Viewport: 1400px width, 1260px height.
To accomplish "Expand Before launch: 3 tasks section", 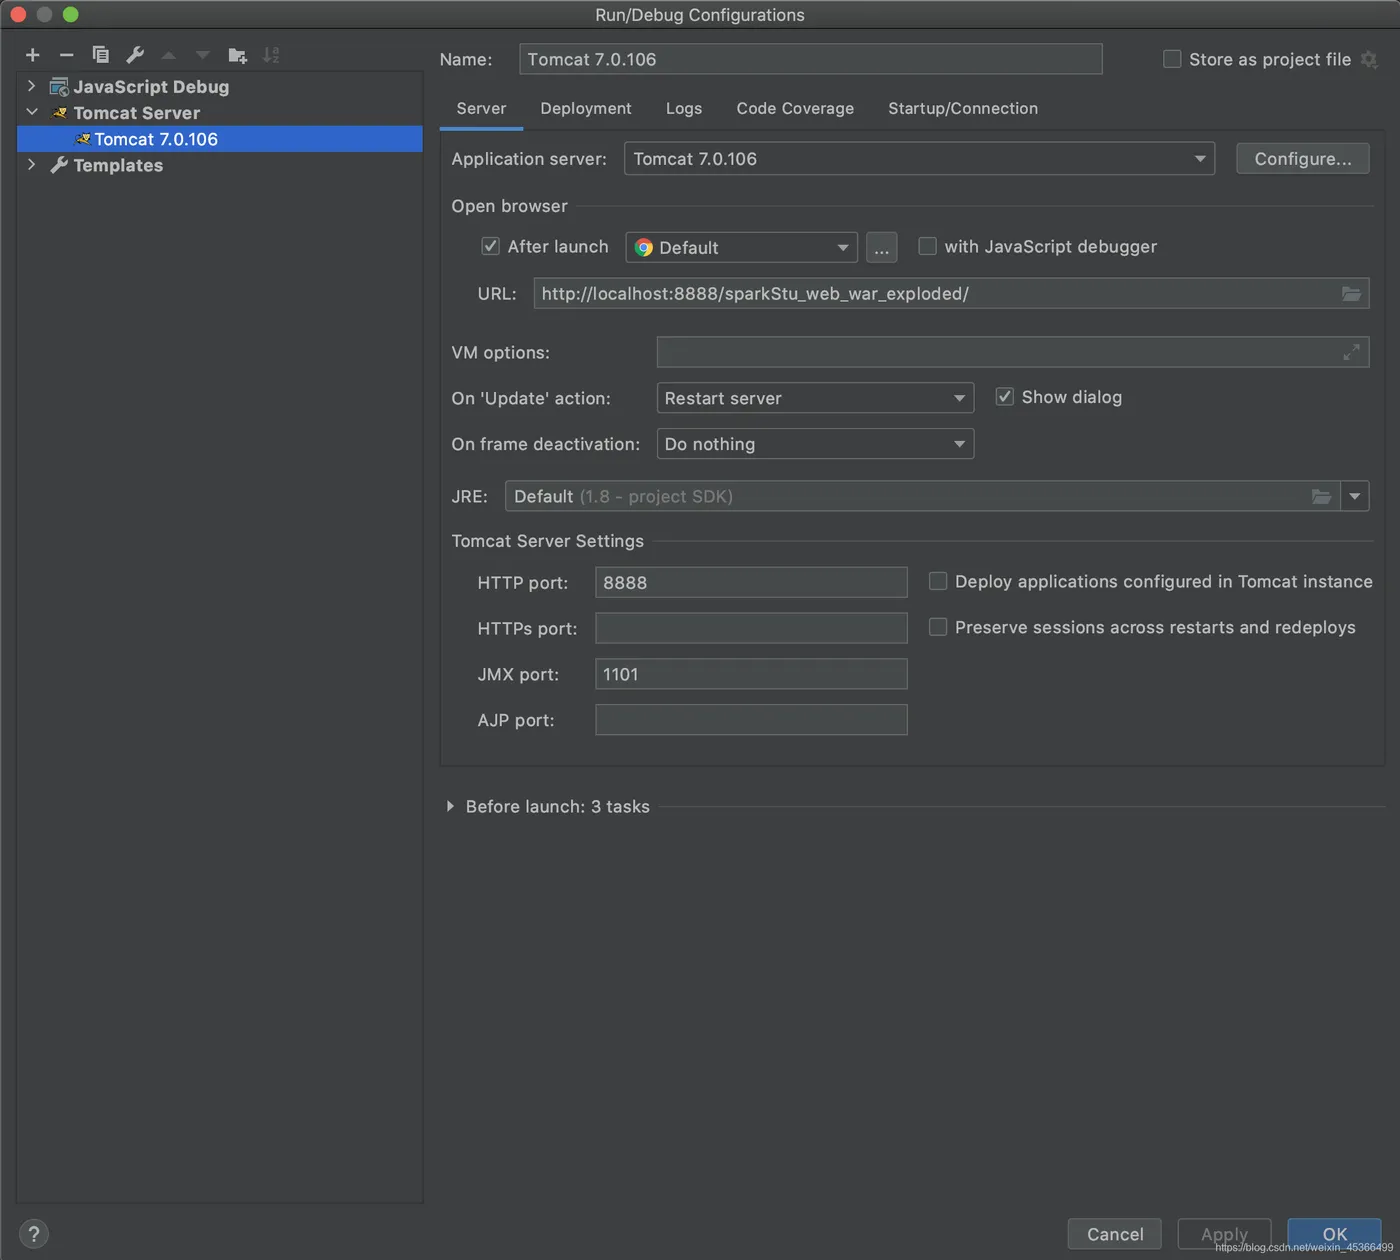I will coord(450,806).
